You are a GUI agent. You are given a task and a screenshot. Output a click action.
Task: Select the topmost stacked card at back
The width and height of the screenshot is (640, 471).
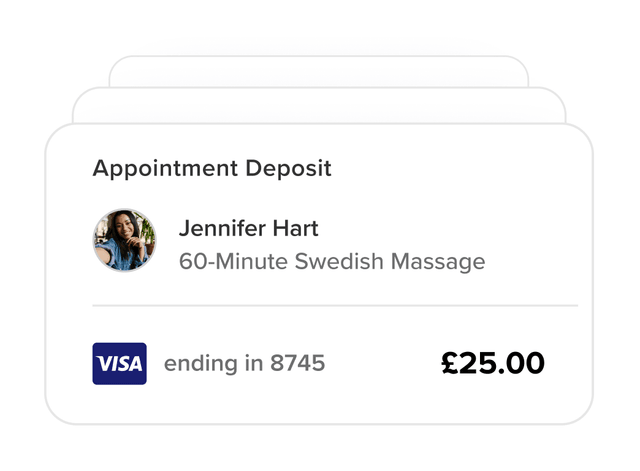point(318,70)
